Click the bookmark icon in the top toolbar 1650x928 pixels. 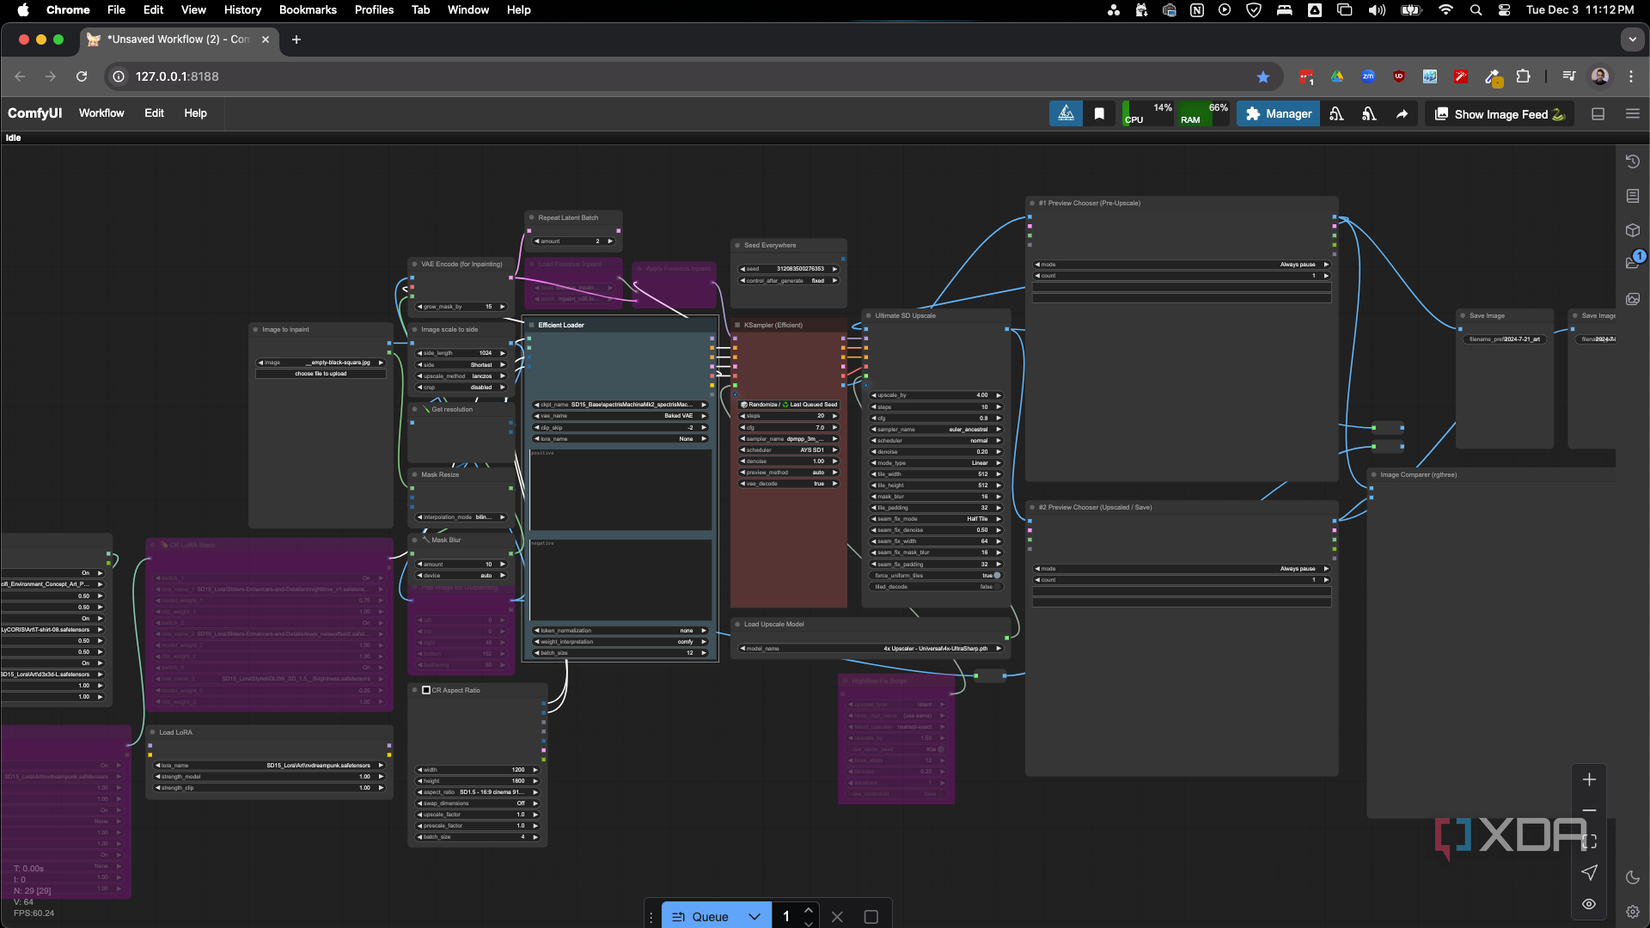click(1099, 113)
